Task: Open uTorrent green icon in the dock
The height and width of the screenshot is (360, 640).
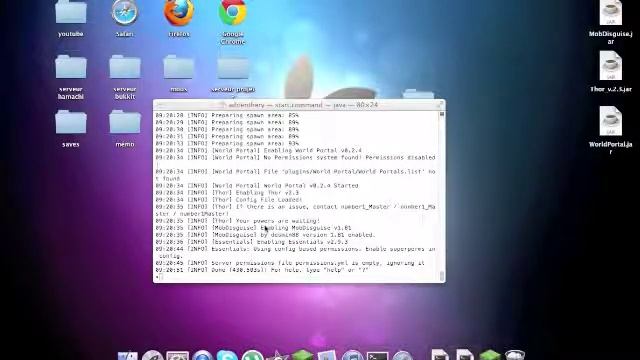Action: [x=252, y=355]
